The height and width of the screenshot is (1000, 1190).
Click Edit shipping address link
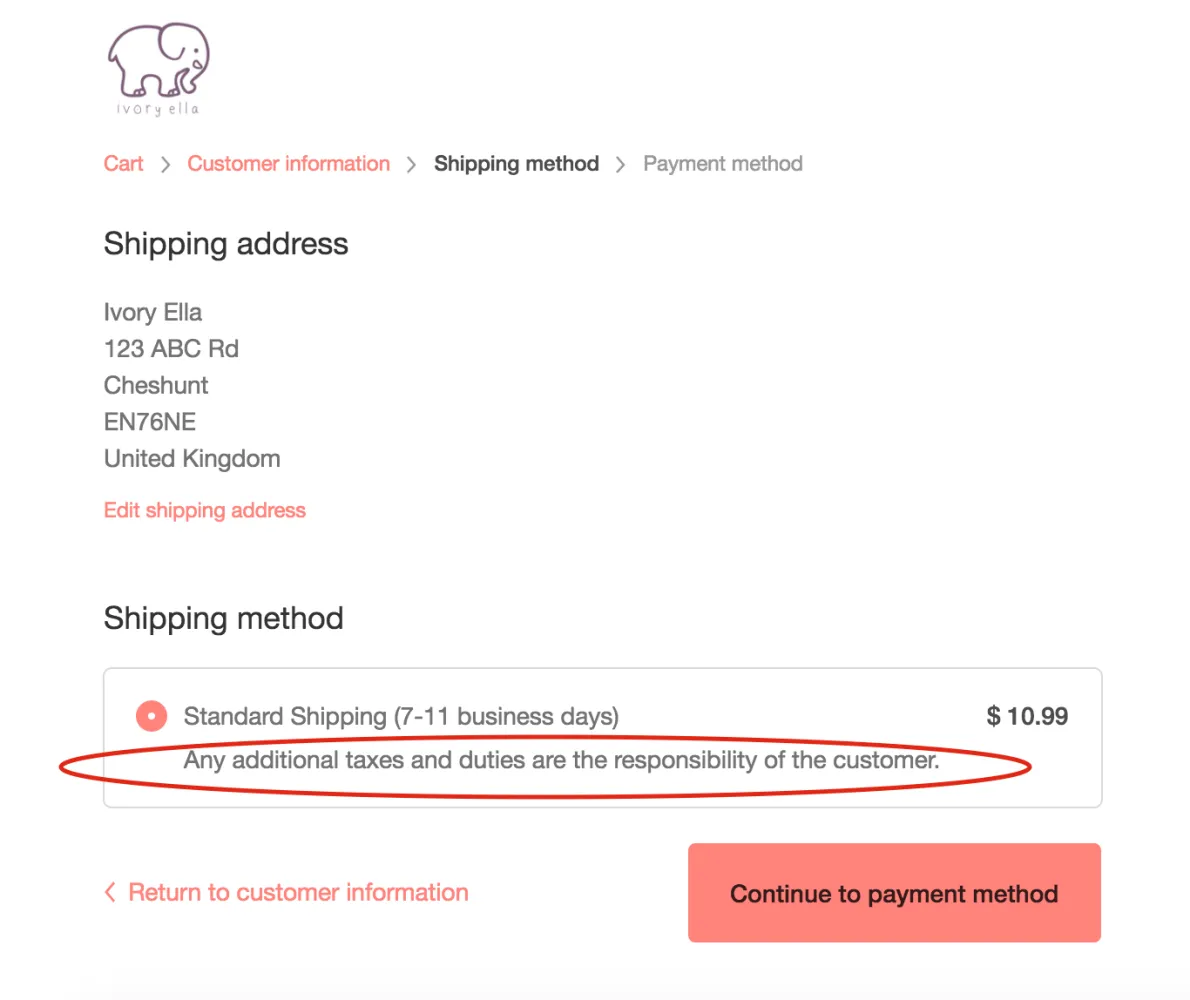(x=205, y=511)
